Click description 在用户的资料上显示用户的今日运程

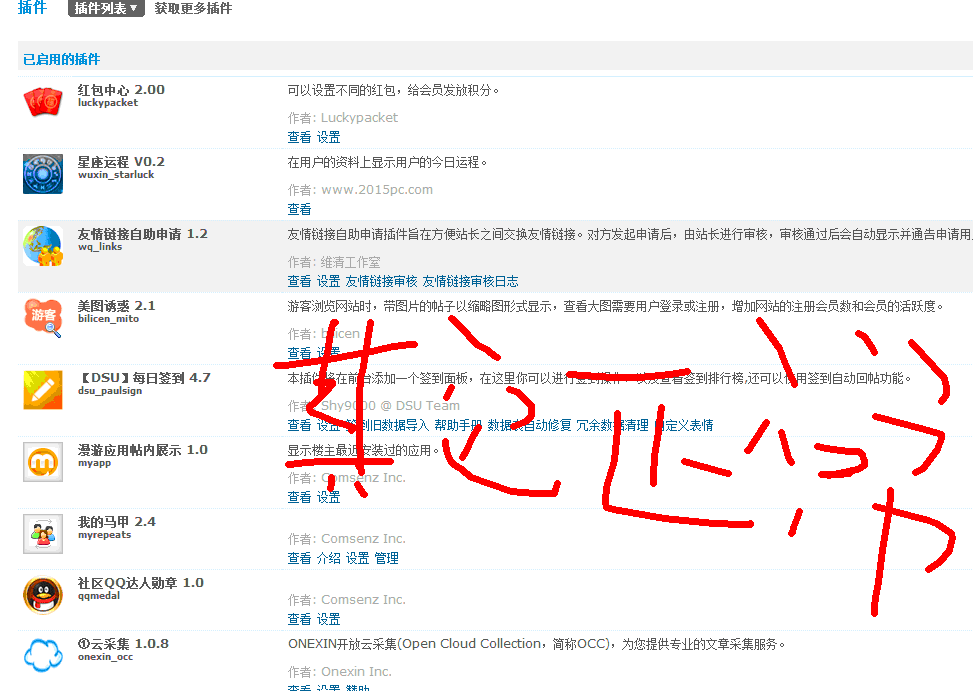pos(387,163)
